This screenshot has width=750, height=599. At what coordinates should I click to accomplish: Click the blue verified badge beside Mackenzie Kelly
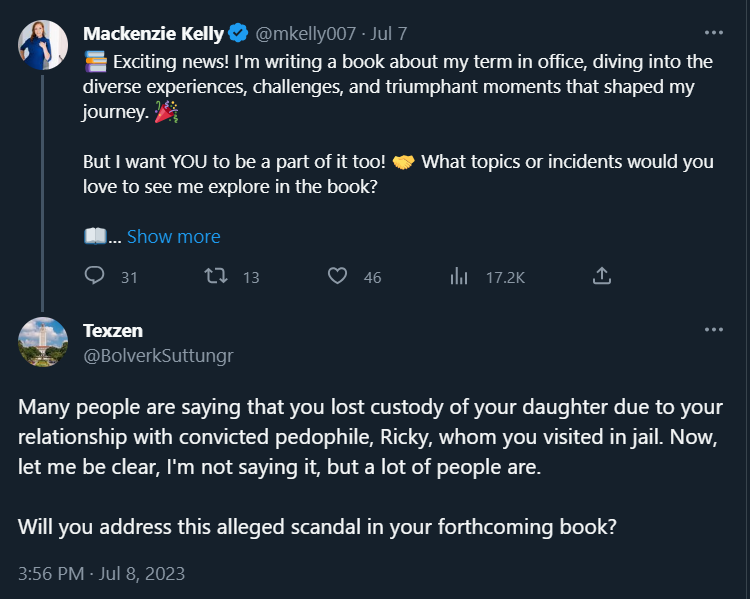(238, 34)
